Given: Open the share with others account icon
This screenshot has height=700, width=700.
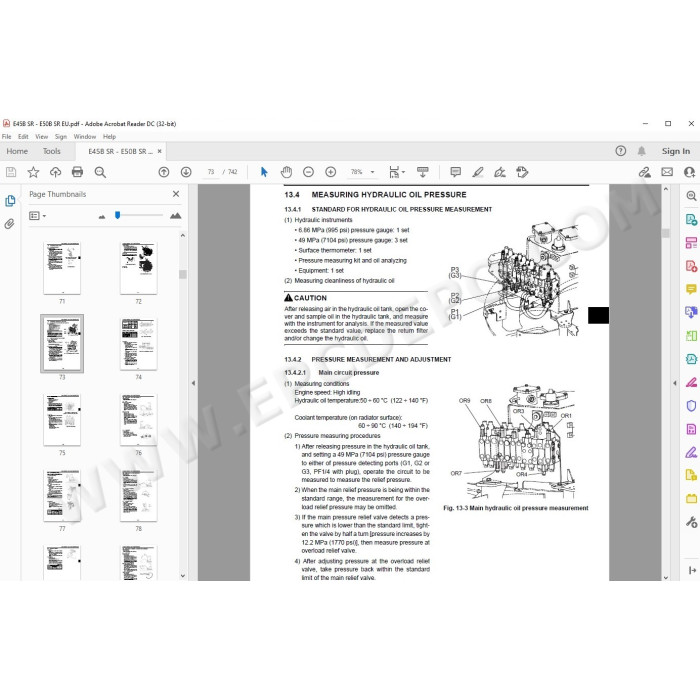Looking at the screenshot, I should coord(689,172).
